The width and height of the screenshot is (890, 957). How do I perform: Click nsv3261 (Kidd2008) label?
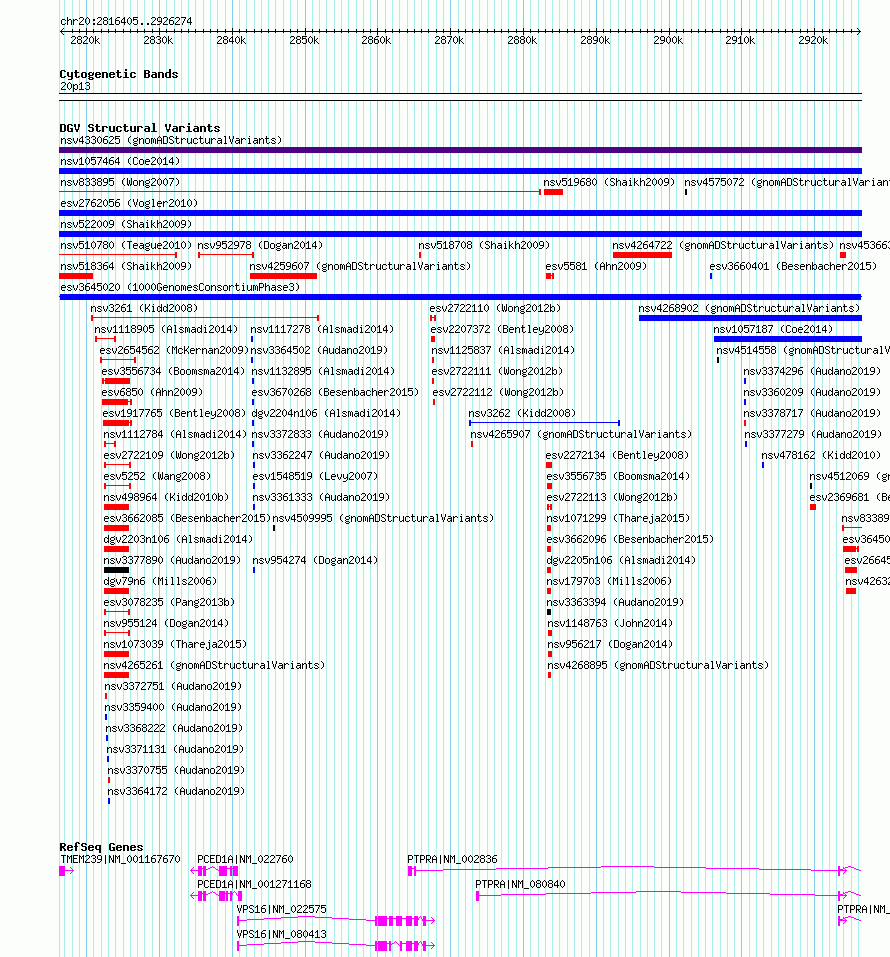pyautogui.click(x=144, y=308)
